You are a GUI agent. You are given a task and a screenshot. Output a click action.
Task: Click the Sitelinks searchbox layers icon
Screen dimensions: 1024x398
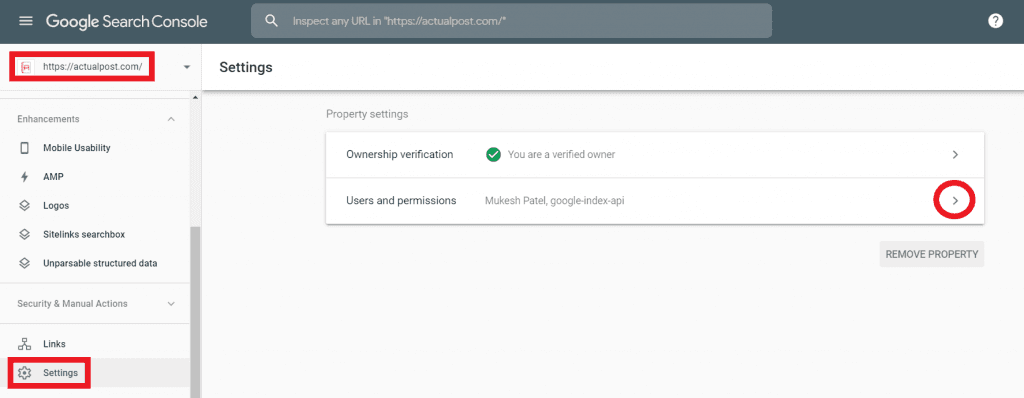(x=25, y=234)
